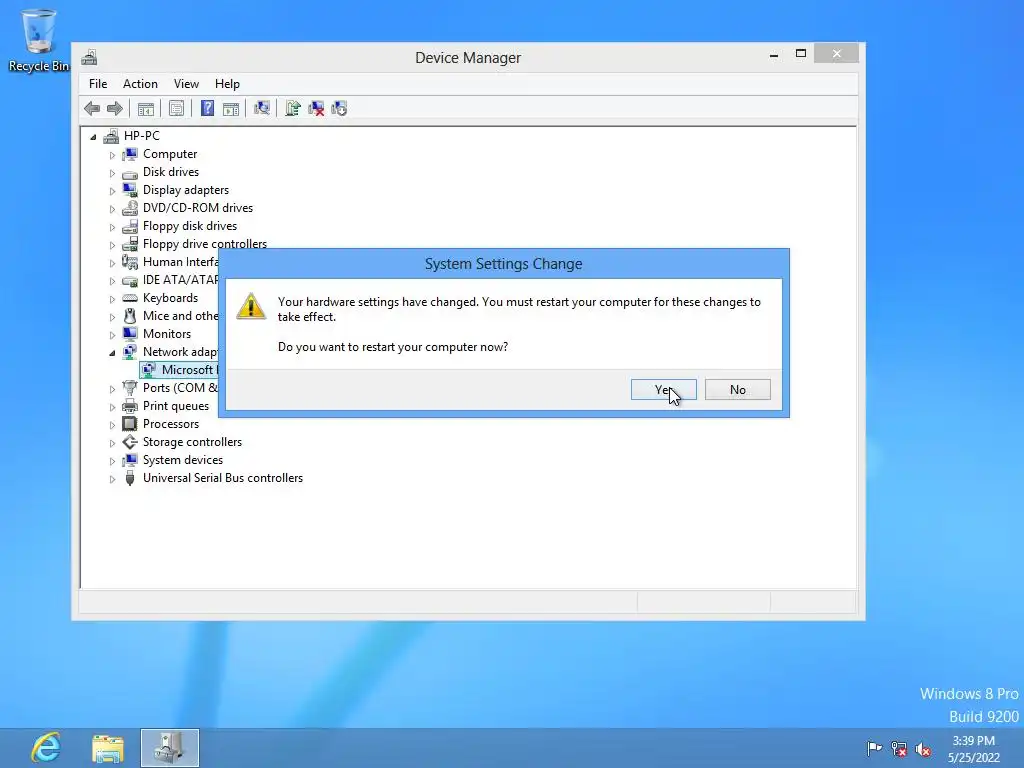Expand the Display adapters category
The height and width of the screenshot is (768, 1024).
tap(112, 191)
